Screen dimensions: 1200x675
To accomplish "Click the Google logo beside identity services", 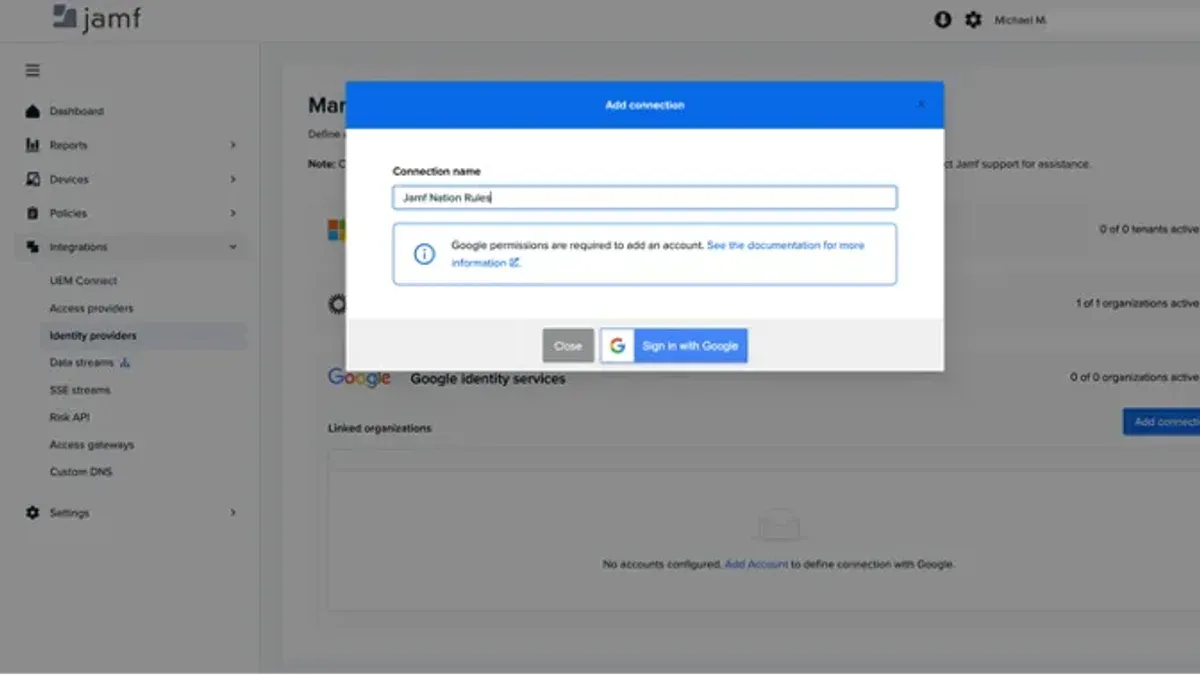I will 359,377.
